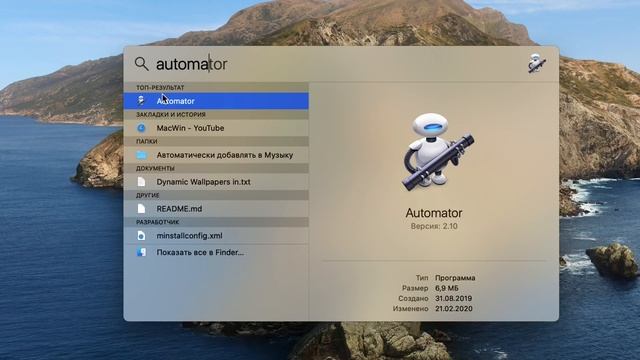Click the Spotlight magnifying glass icon

141,64
